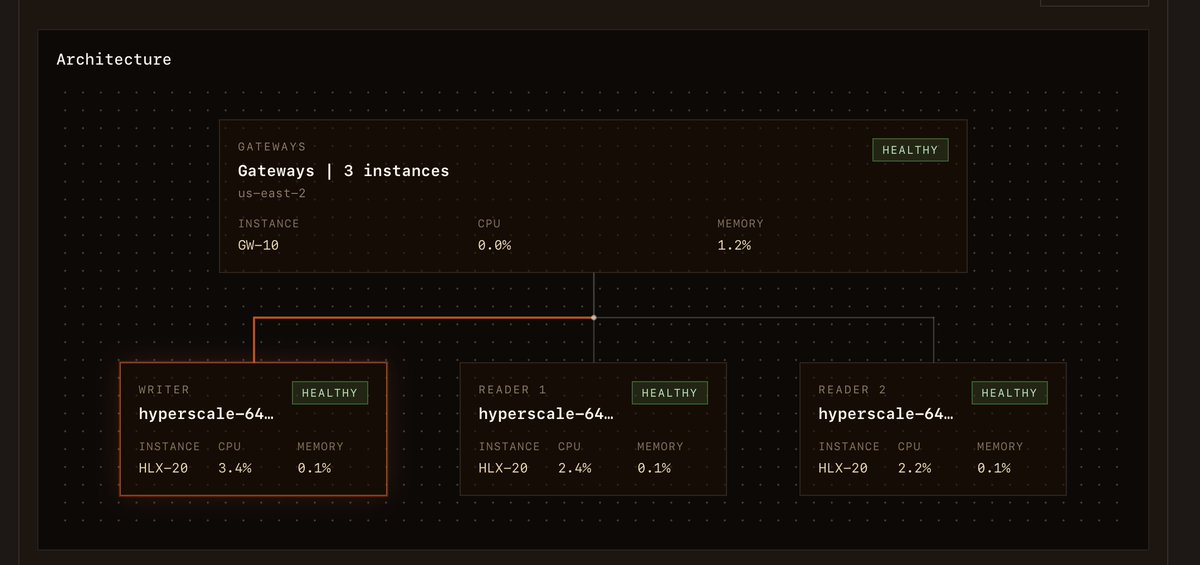Select the Writer hyperscale node card
The width and height of the screenshot is (1200, 565).
click(253, 429)
